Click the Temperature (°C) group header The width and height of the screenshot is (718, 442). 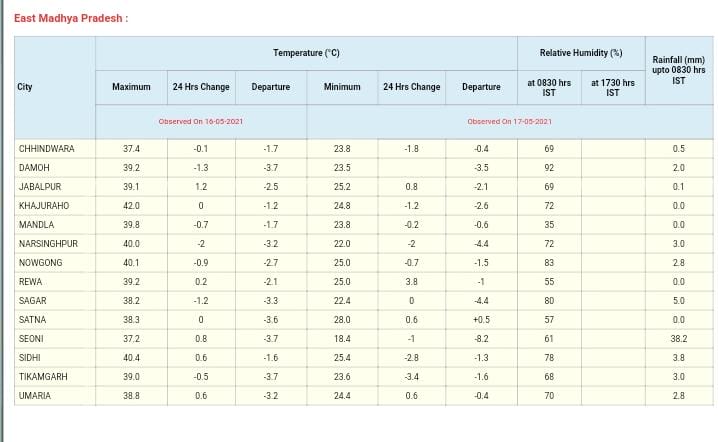[x=306, y=52]
